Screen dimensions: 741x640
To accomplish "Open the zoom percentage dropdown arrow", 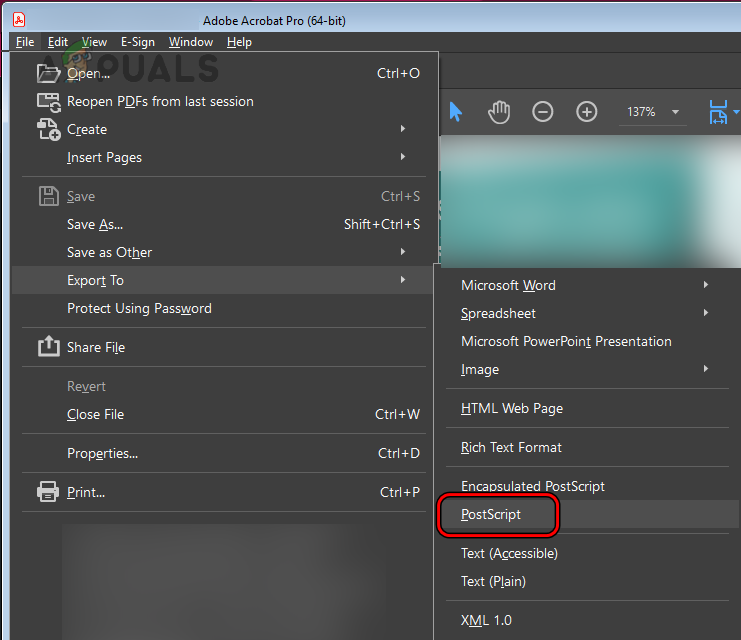I will coord(675,112).
